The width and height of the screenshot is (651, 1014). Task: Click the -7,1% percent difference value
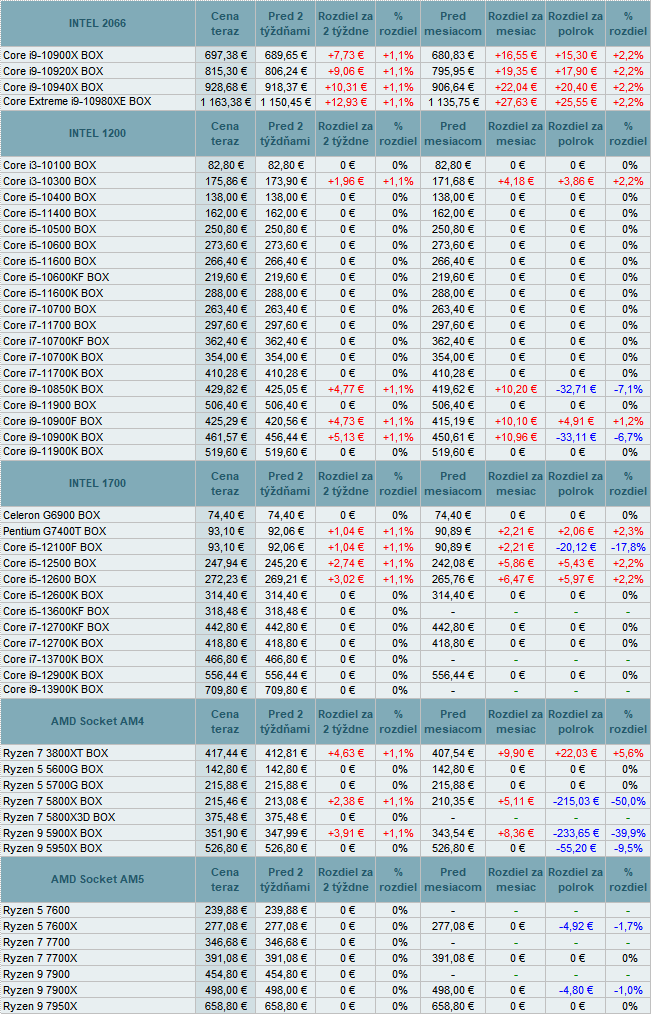point(628,389)
